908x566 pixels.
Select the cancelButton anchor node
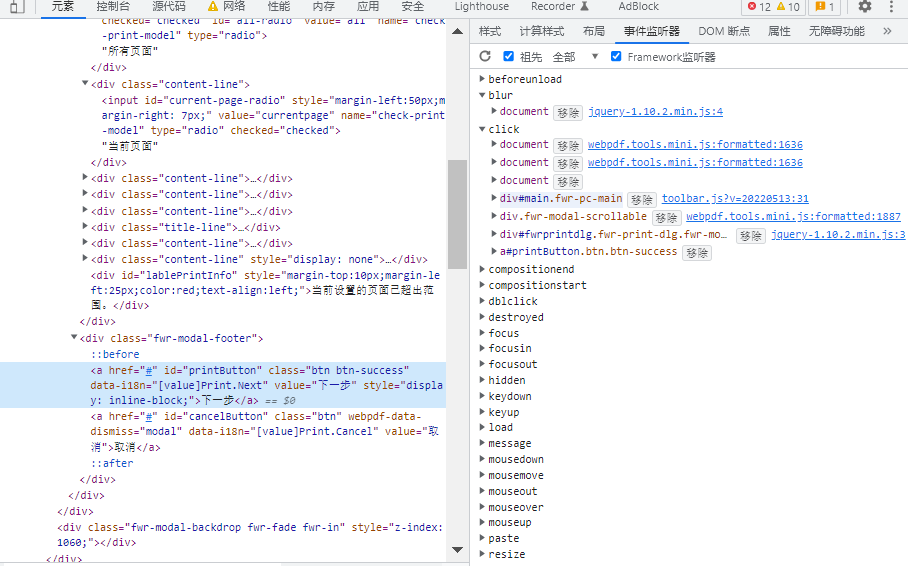264,432
